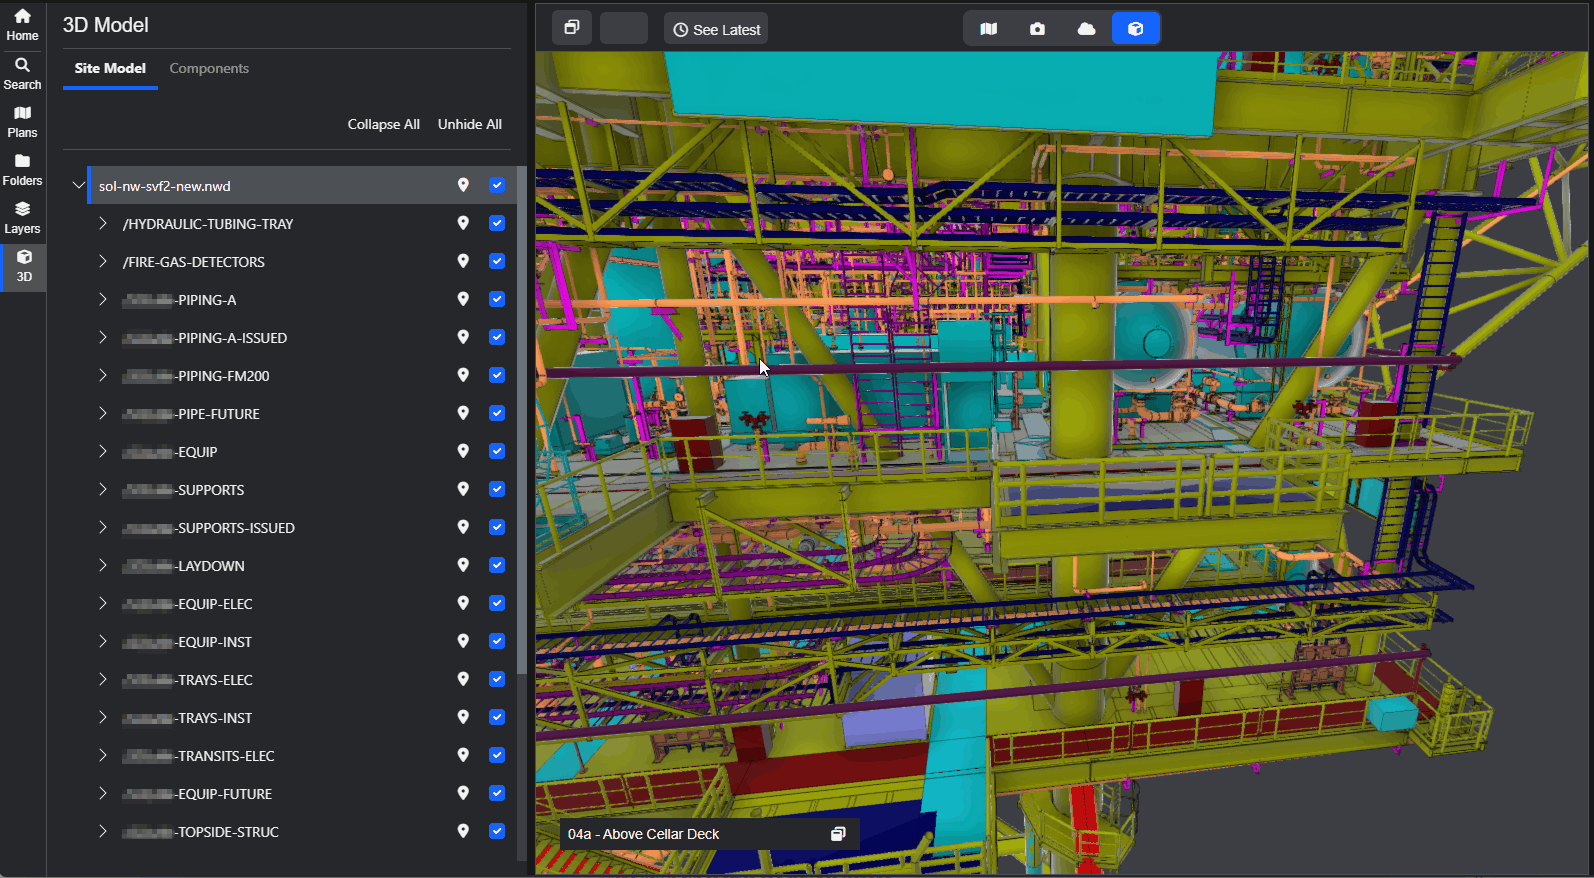Expand the -PIPING-FM200 node

pyautogui.click(x=102, y=375)
